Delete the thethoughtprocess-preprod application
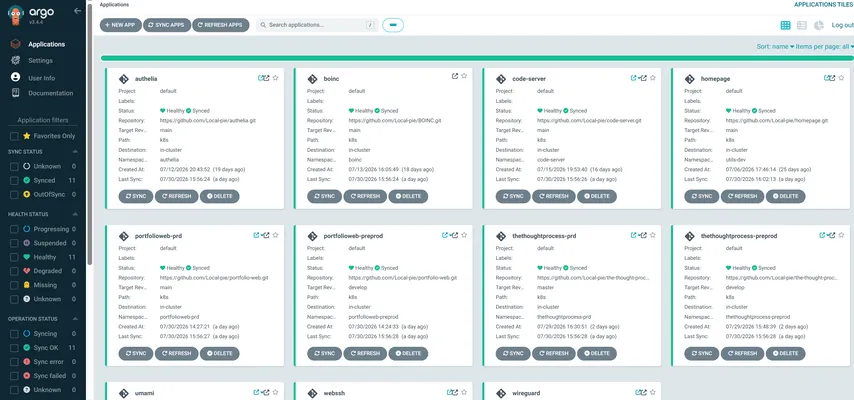Screen dimensions: 854x400 786,353
